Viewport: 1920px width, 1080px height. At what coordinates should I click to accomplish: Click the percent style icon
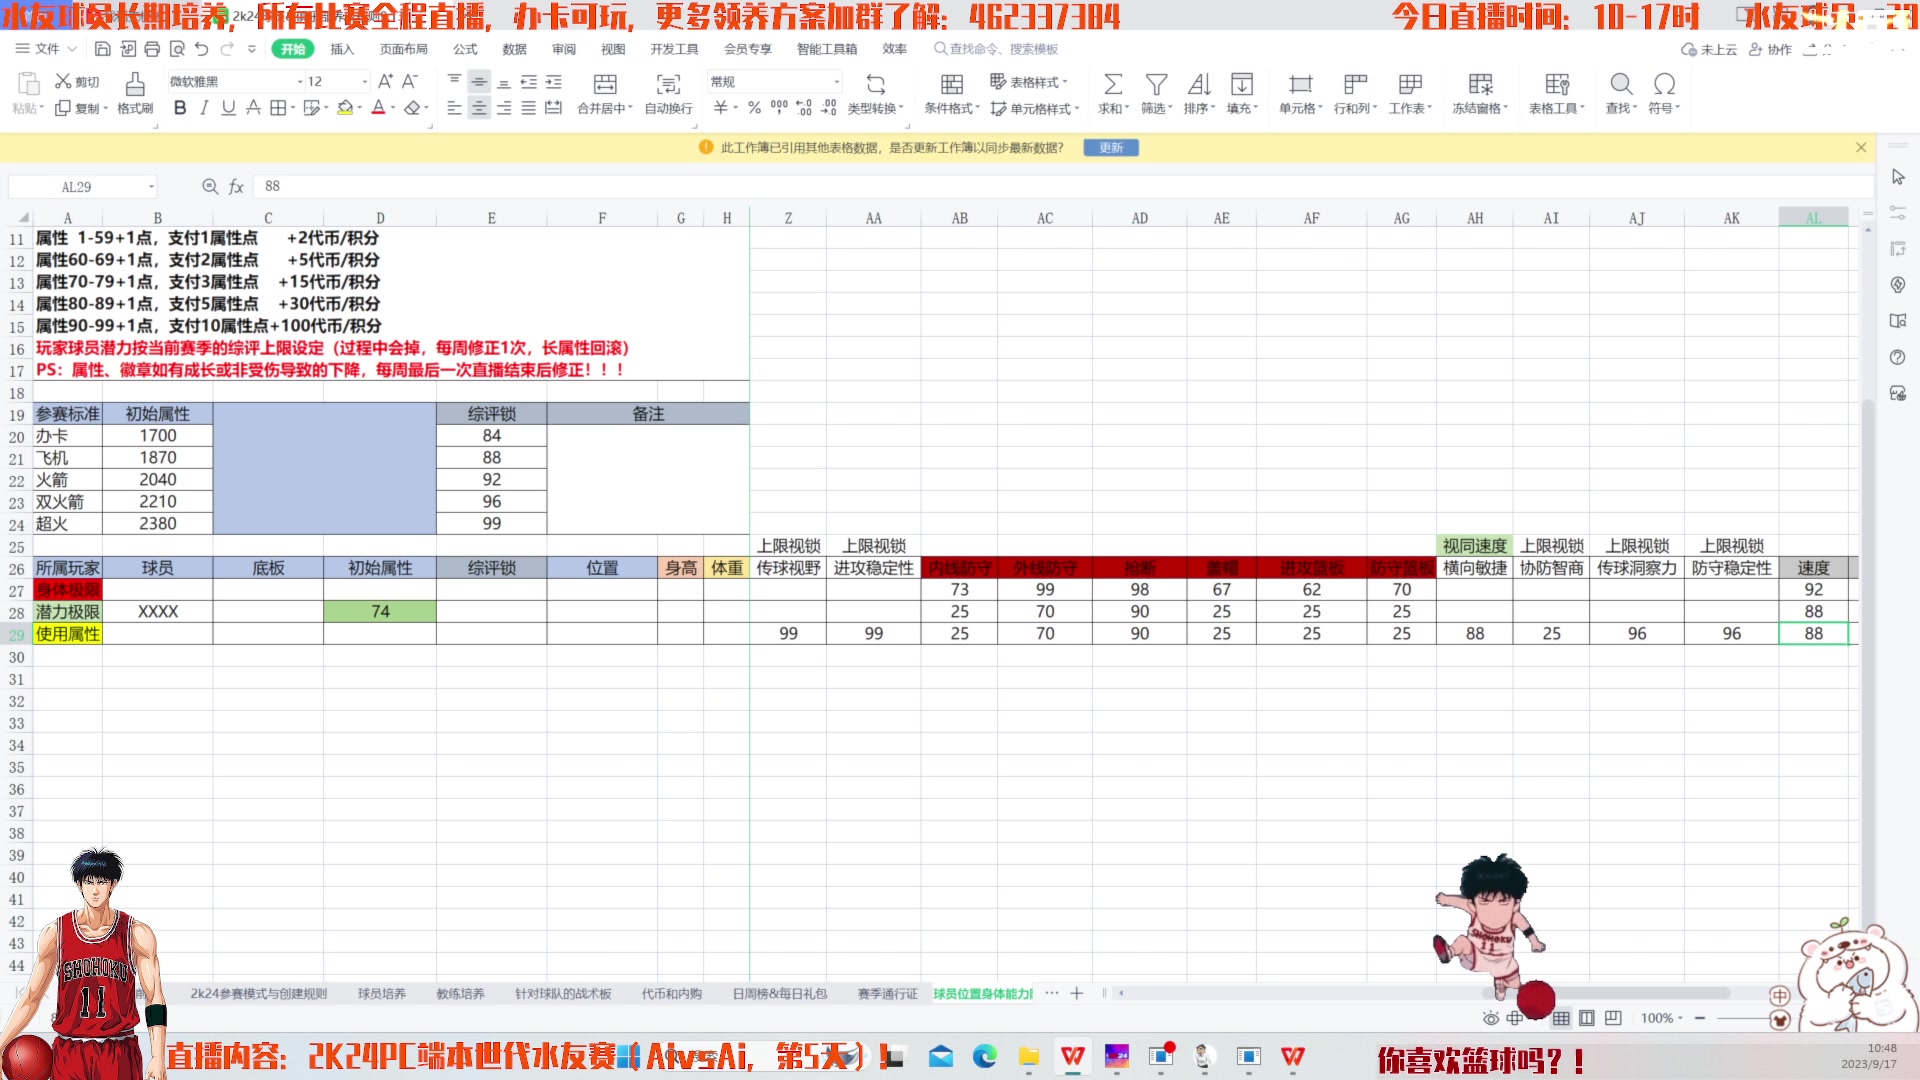click(754, 108)
